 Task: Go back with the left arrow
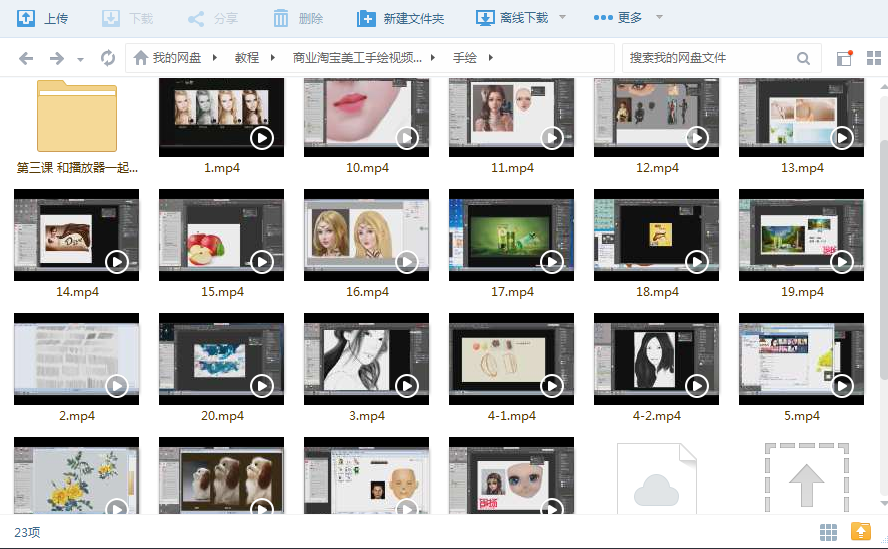pyautogui.click(x=26, y=58)
